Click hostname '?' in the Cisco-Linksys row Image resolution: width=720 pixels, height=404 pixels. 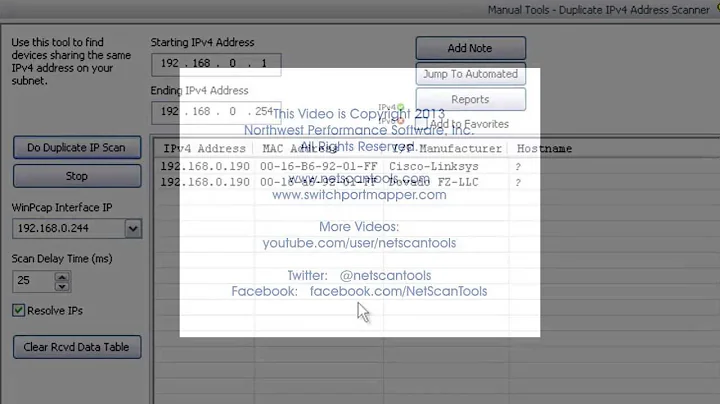pyautogui.click(x=518, y=167)
